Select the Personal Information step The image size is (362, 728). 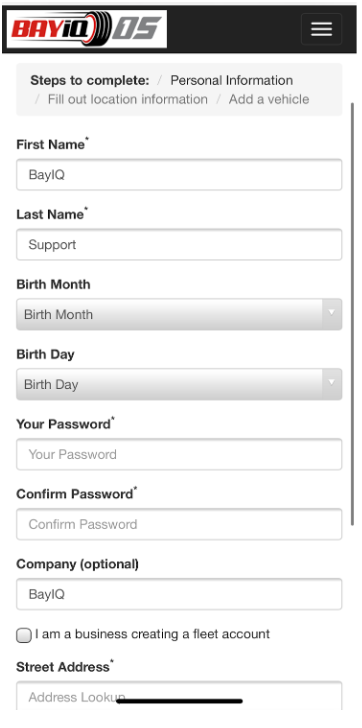point(231,80)
